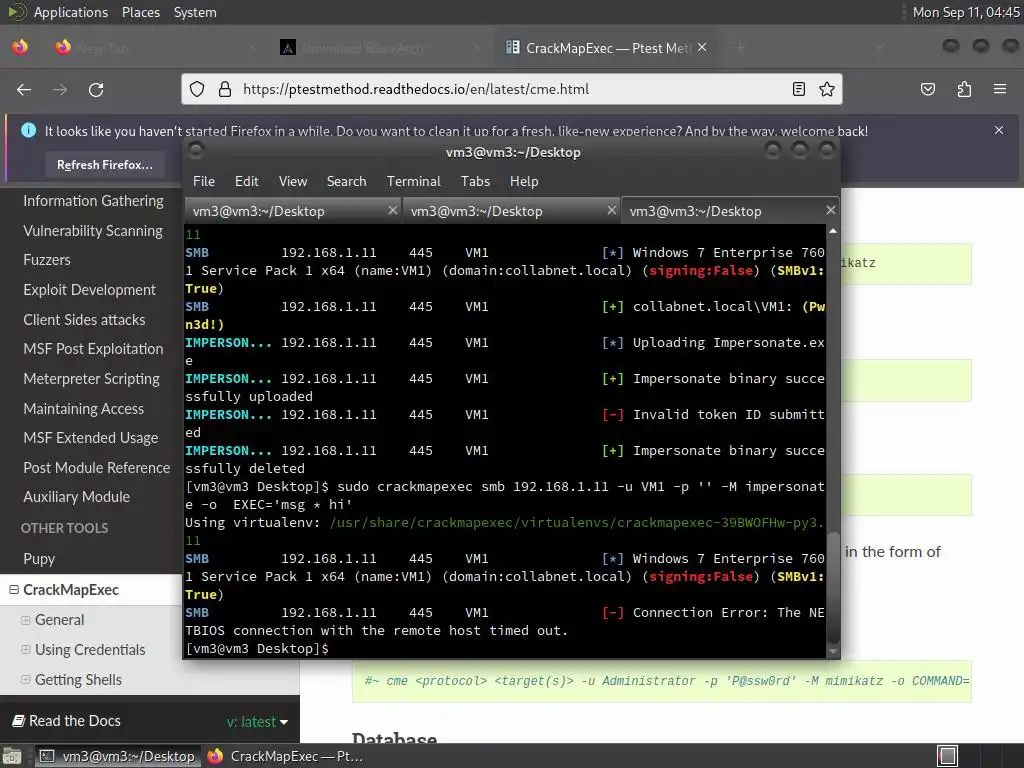Click the Refresh Firefox… button
This screenshot has height=768, width=1024.
pyautogui.click(x=105, y=165)
